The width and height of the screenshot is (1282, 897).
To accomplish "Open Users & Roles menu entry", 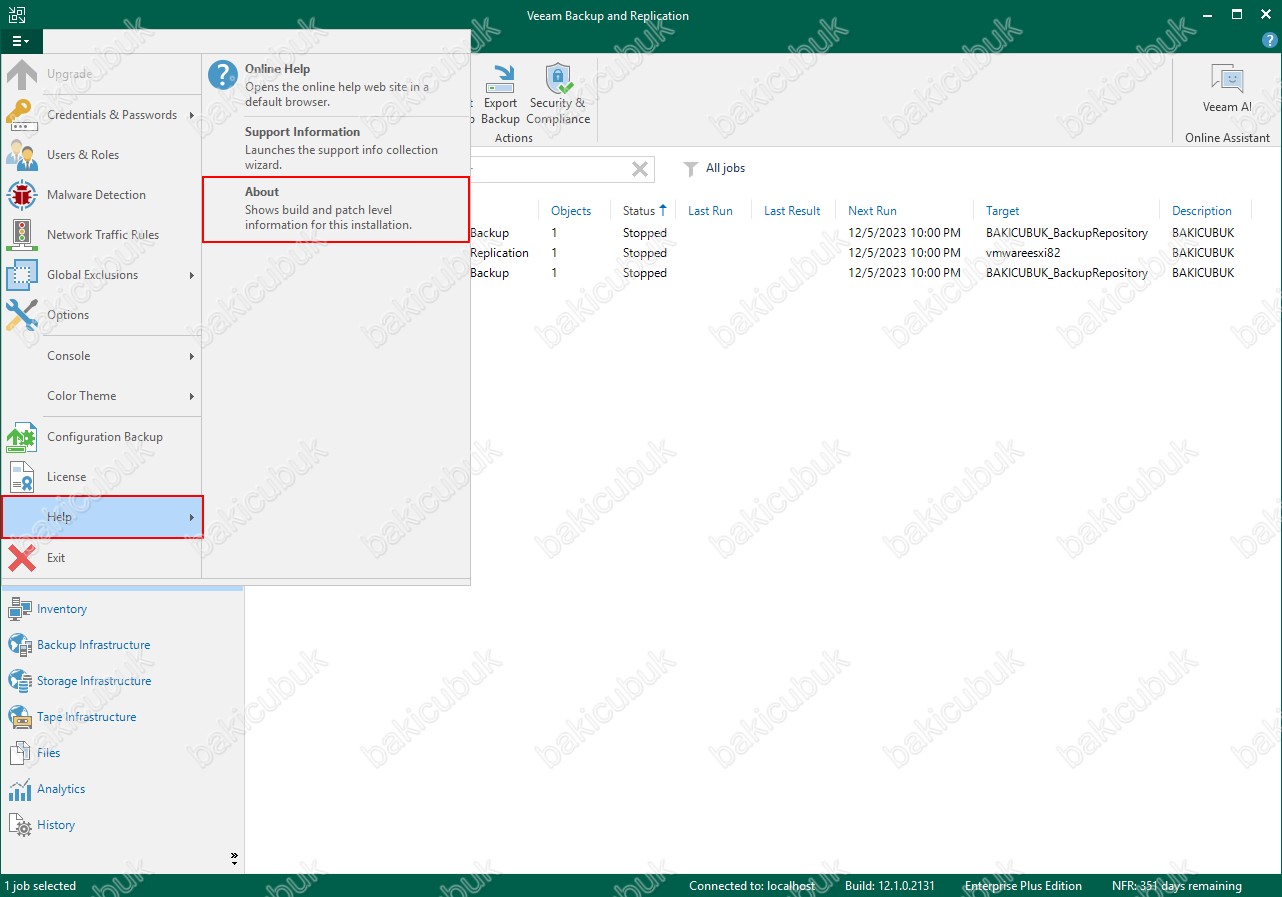I will pyautogui.click(x=101, y=155).
